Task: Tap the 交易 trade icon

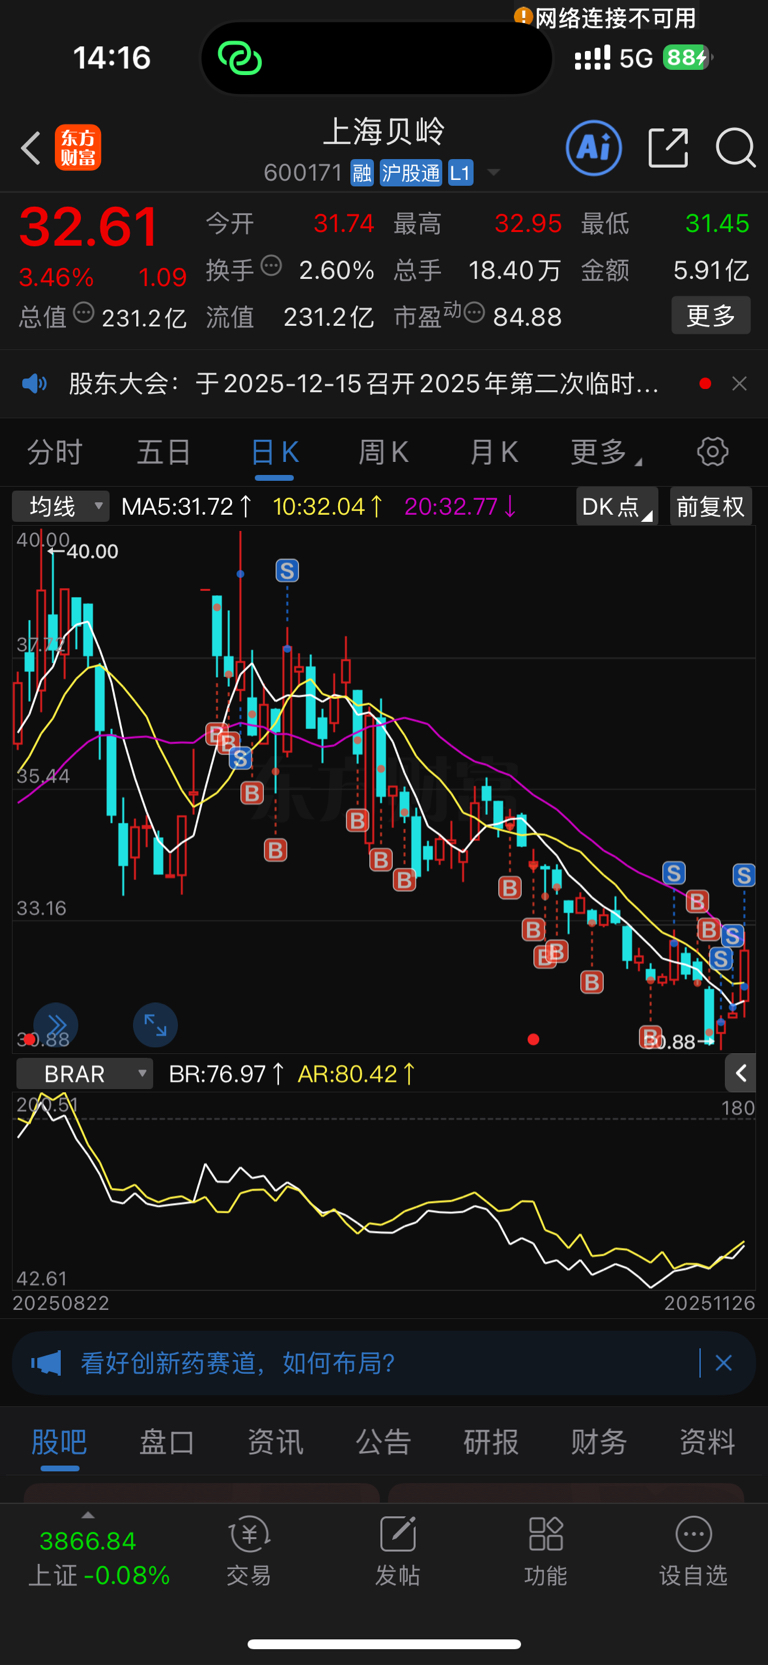Action: point(249,1534)
